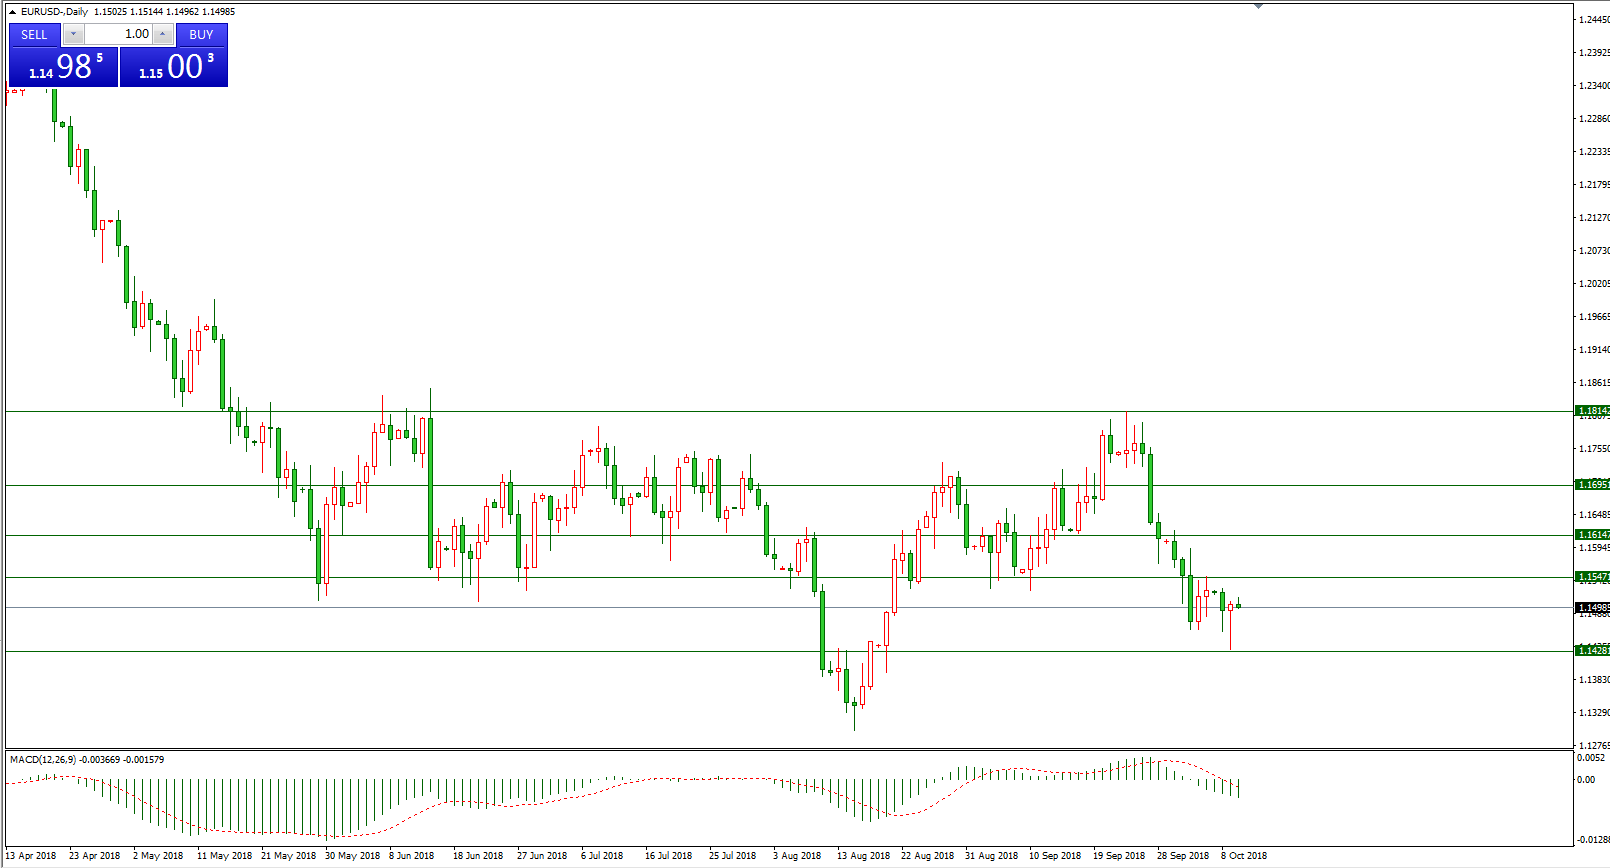Click the current price tag 1.1498 on axis

[x=1592, y=608]
